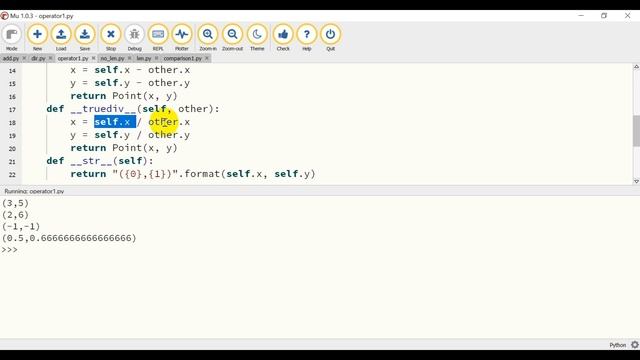Switch to the comparison1.py tab
Image resolution: width=640 pixels, height=360 pixels.
tap(182, 58)
